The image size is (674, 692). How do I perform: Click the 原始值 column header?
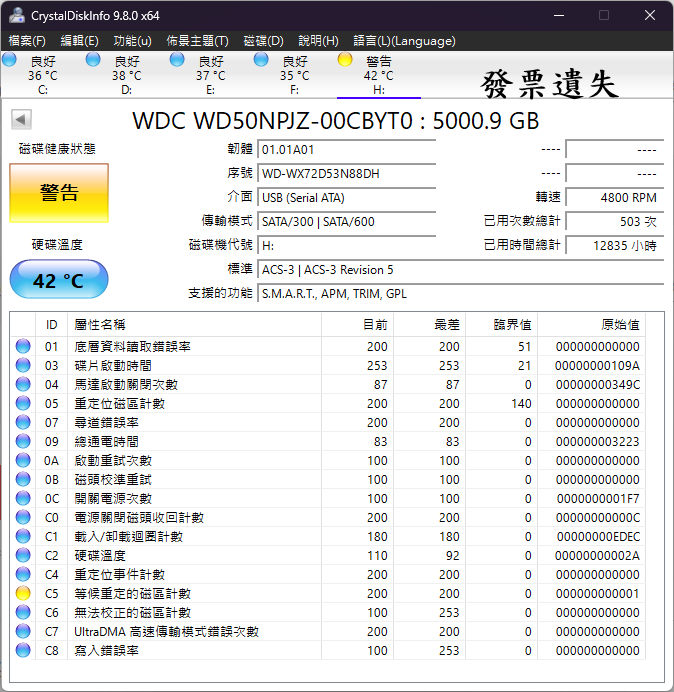619,324
